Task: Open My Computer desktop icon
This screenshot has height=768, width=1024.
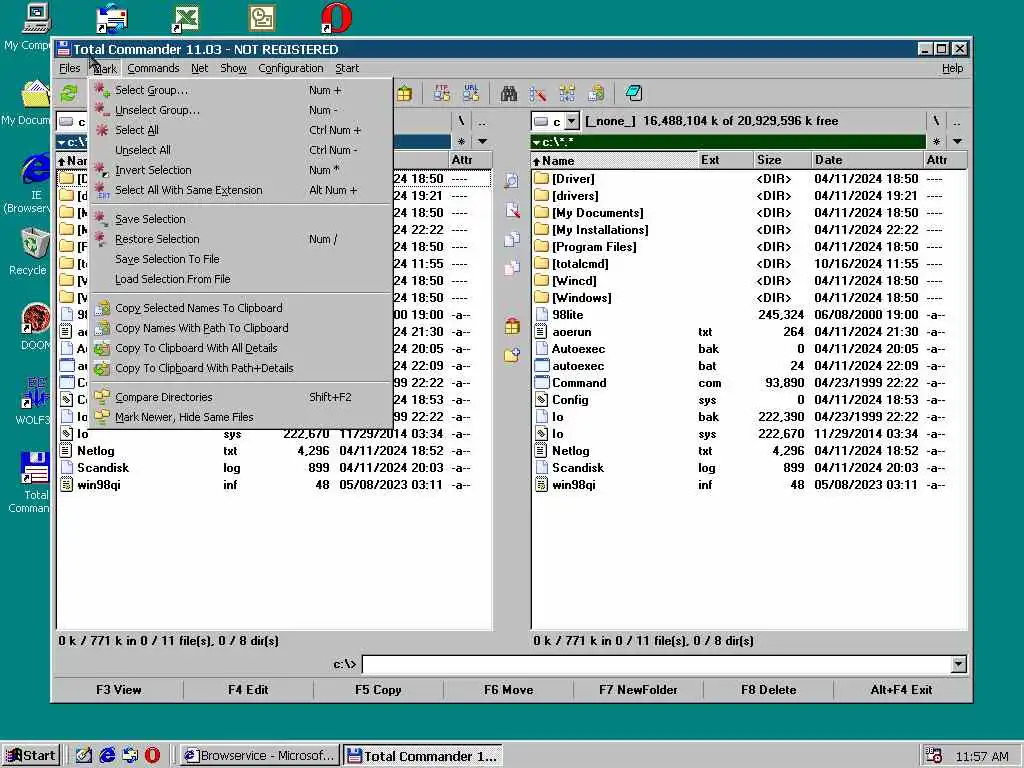Action: click(36, 18)
